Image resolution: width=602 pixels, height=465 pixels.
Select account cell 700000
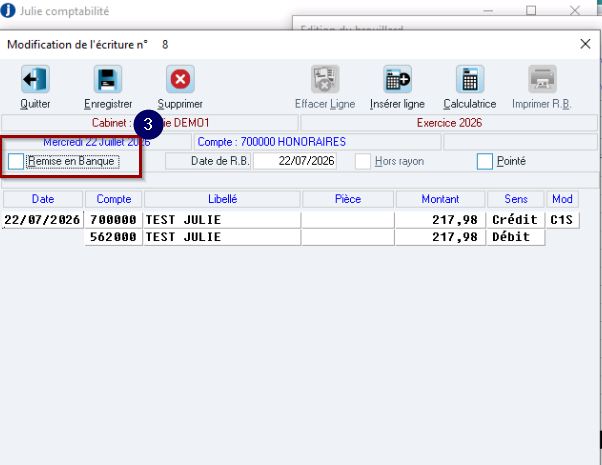point(113,220)
